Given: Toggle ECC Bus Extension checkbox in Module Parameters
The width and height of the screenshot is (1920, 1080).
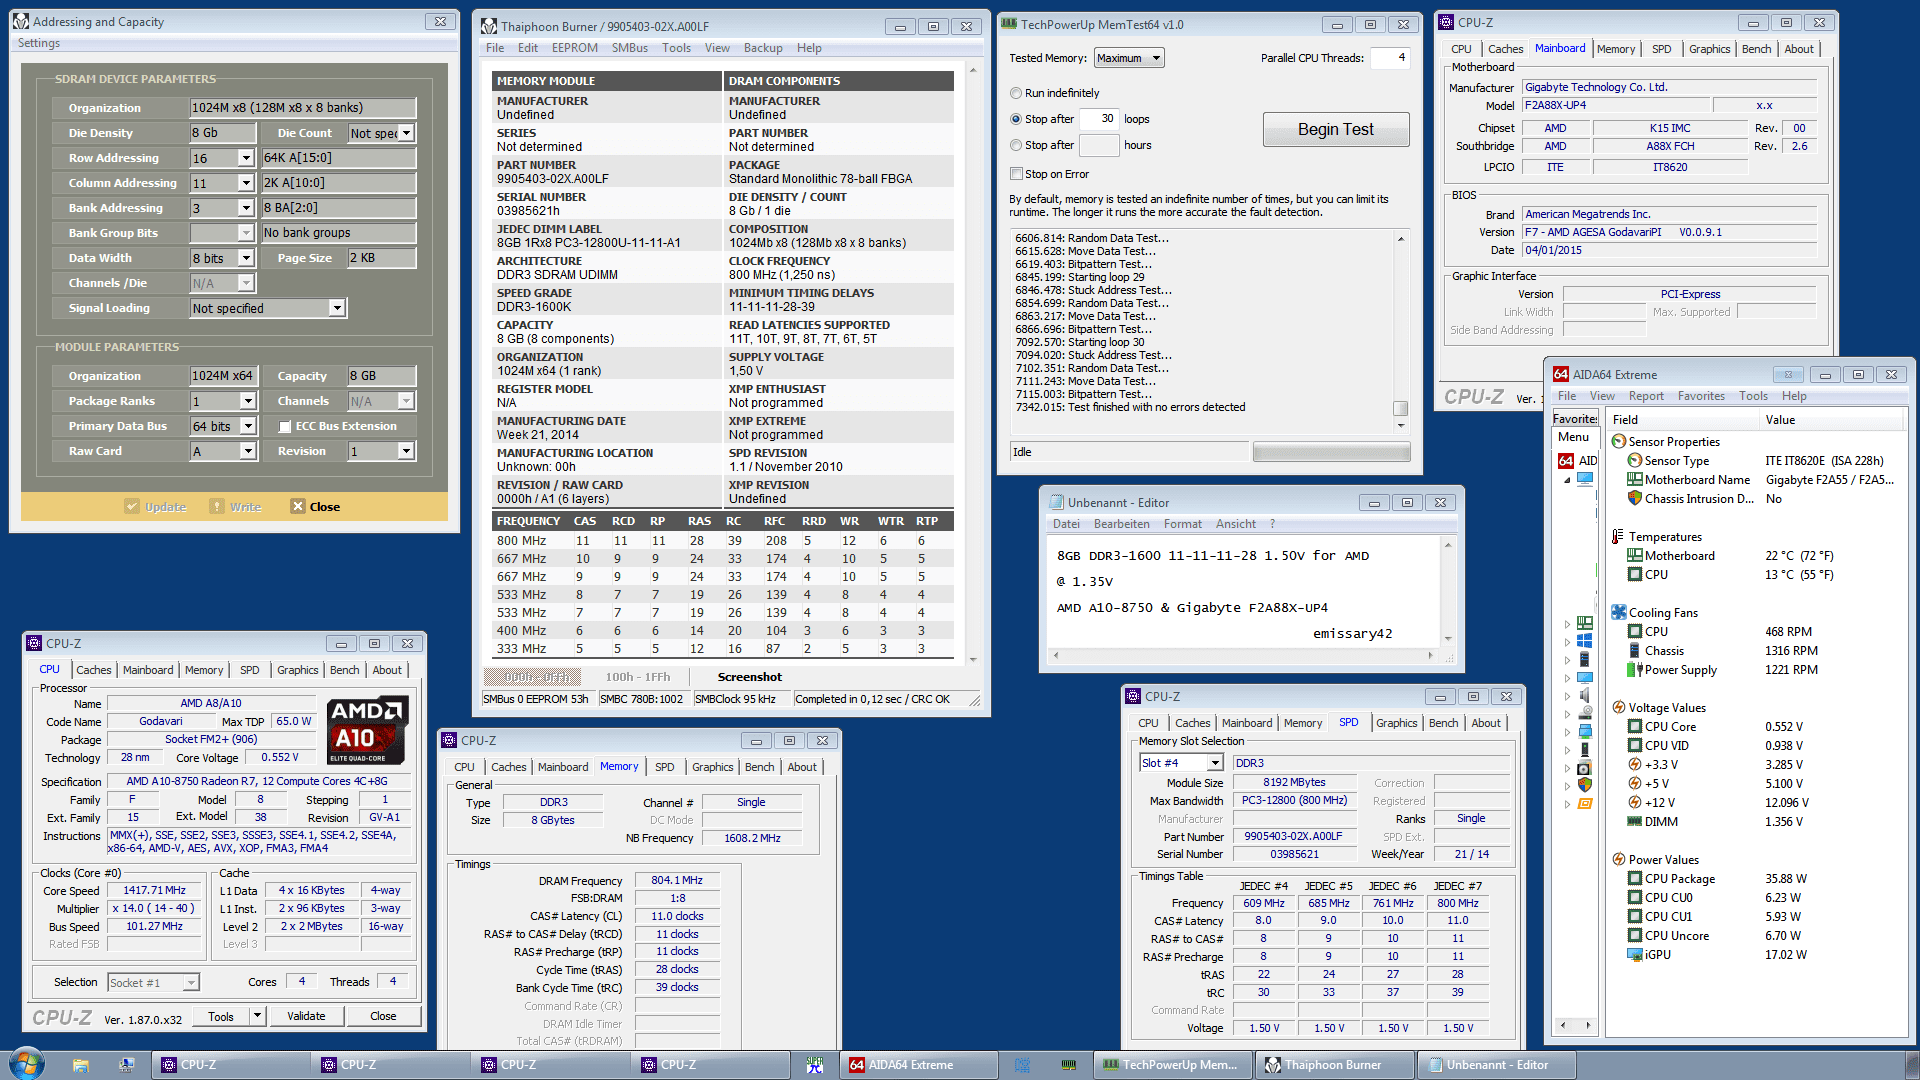Looking at the screenshot, I should [x=284, y=426].
